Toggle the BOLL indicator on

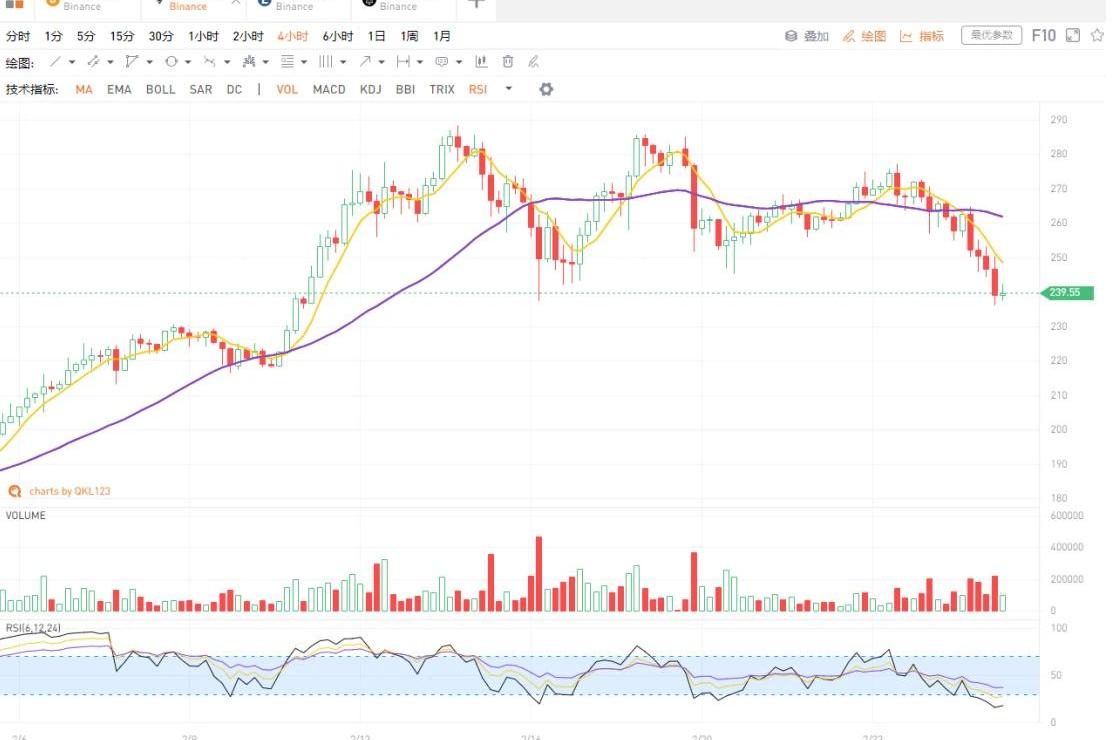(160, 89)
